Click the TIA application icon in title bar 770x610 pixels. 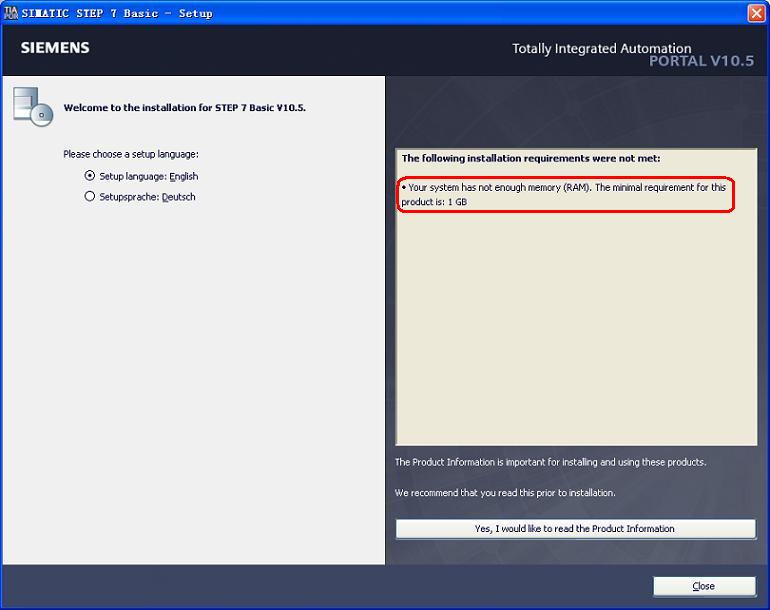point(11,13)
